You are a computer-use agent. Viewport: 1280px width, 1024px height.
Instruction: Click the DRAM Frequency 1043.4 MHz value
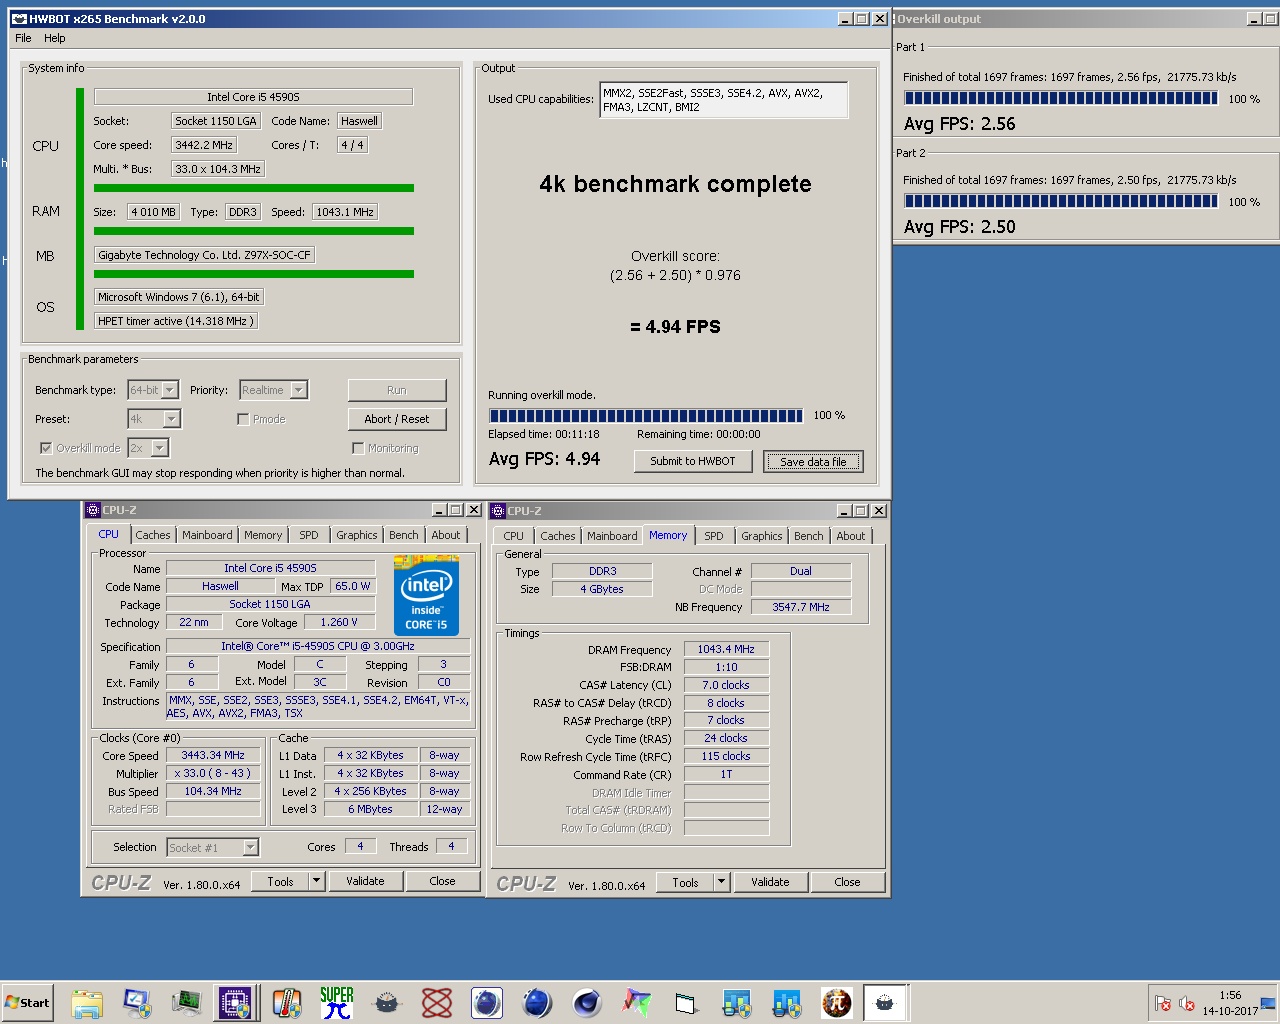(726, 650)
